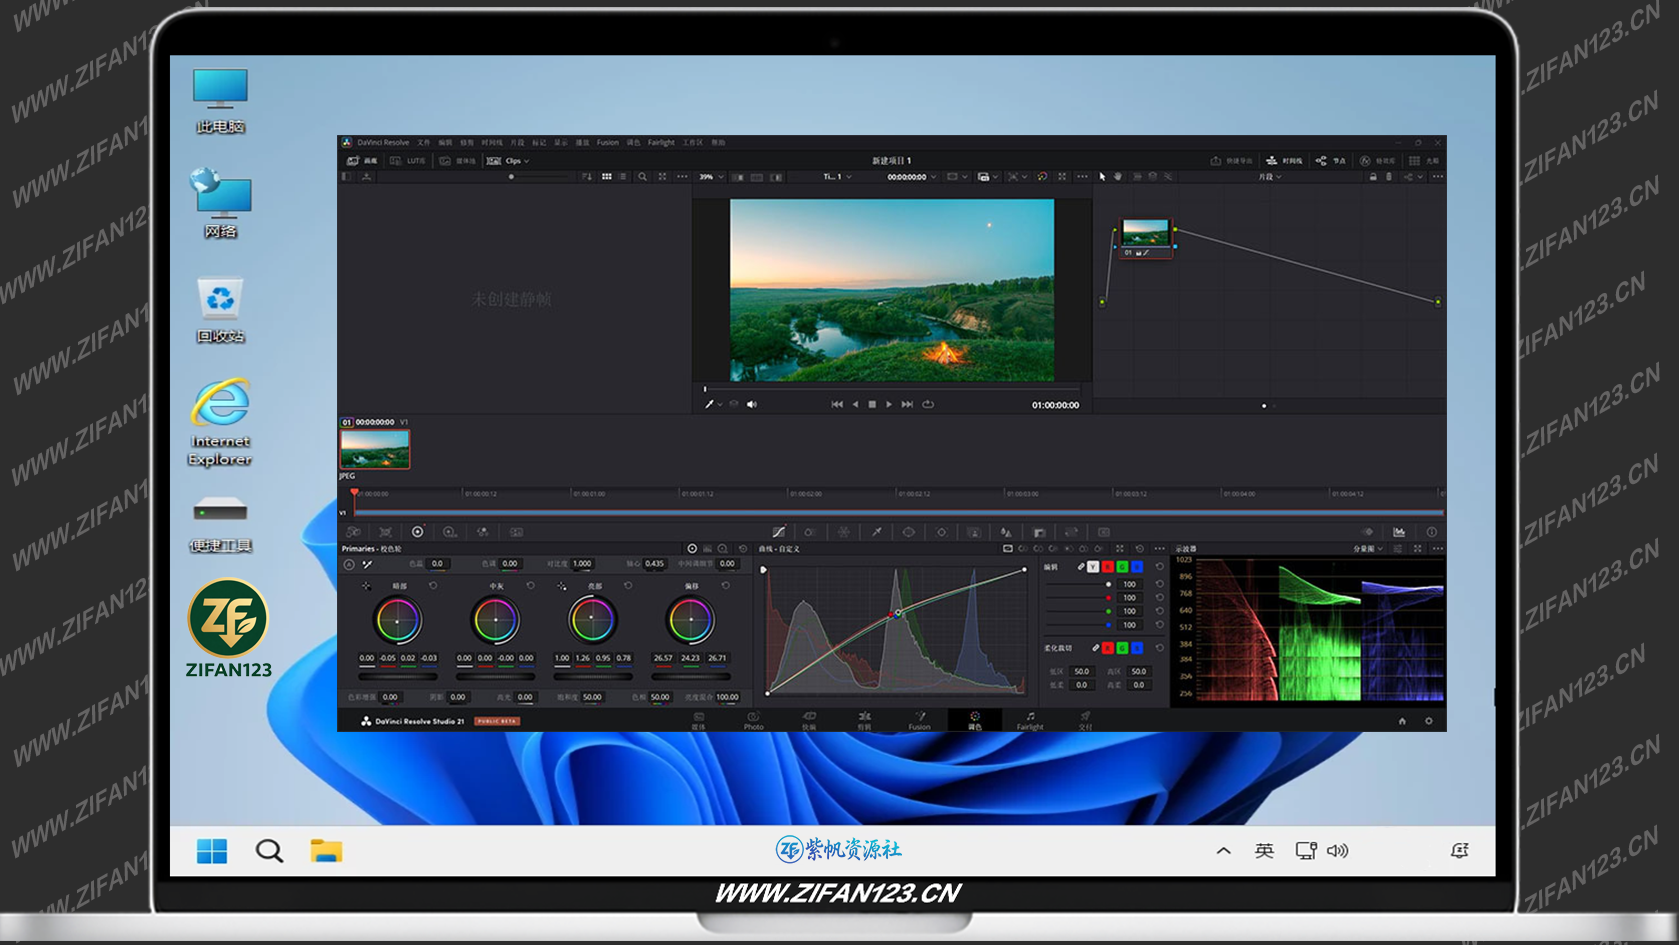Switch gallery to list view

click(x=623, y=177)
